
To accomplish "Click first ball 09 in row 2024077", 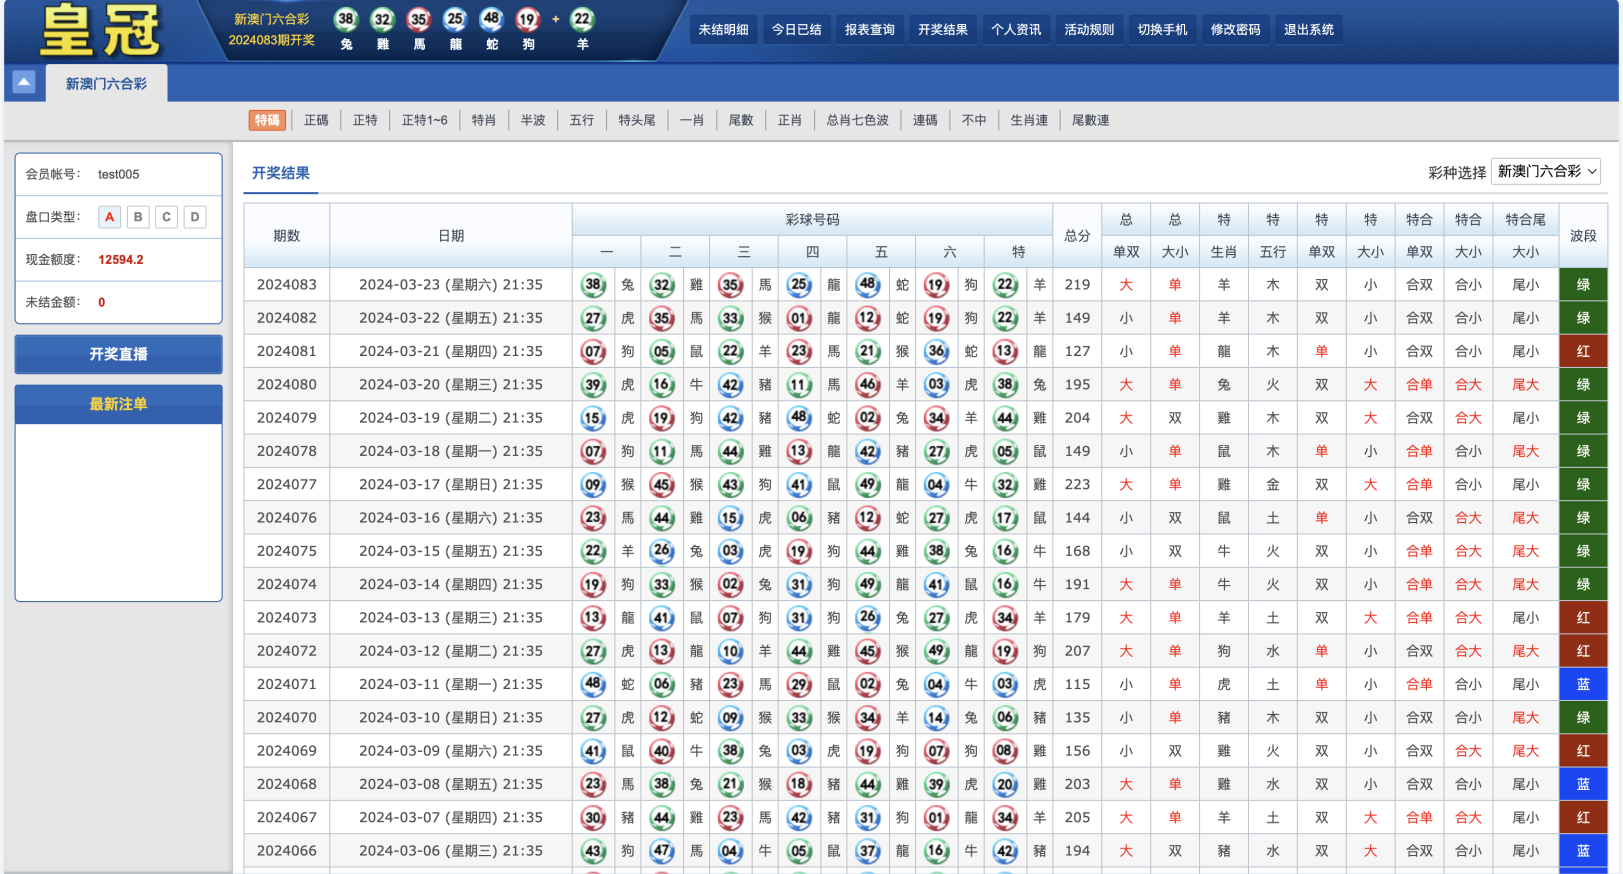I will [593, 485].
